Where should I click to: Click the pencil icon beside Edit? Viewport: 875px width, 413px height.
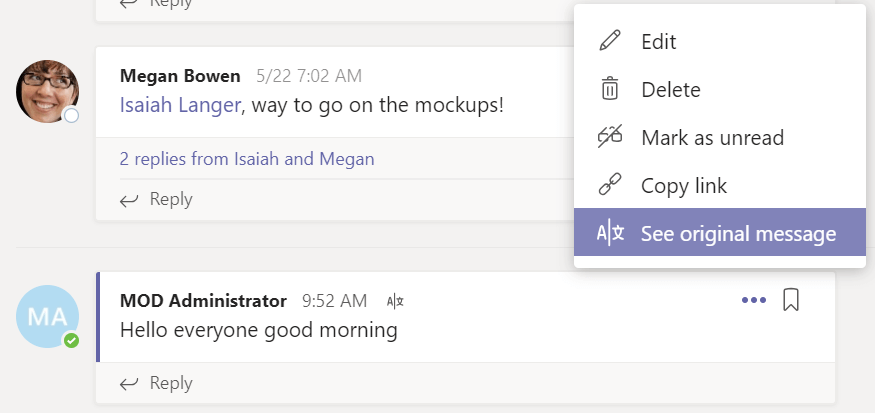(609, 42)
